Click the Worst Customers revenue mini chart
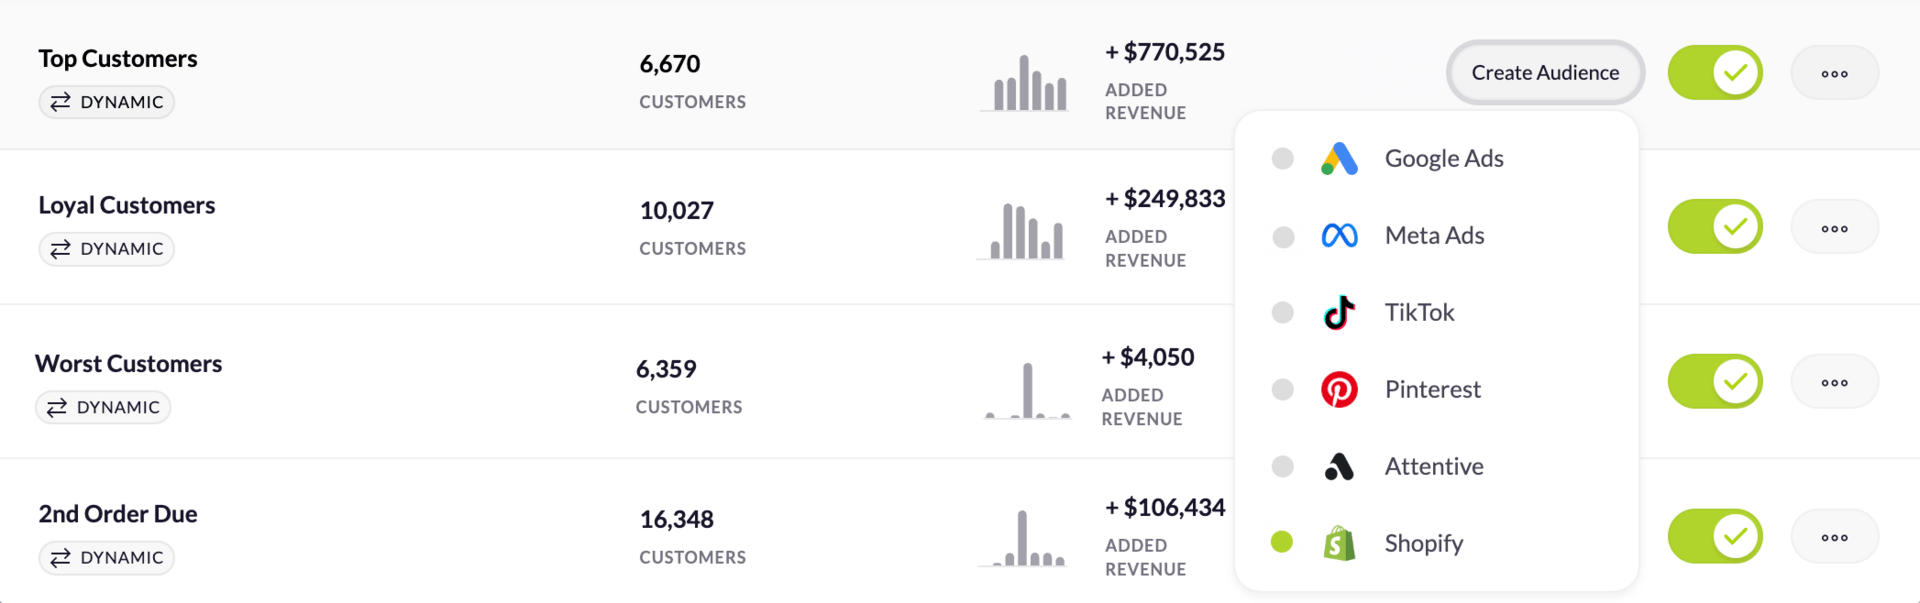Screen dimensions: 1920x603 point(1027,391)
